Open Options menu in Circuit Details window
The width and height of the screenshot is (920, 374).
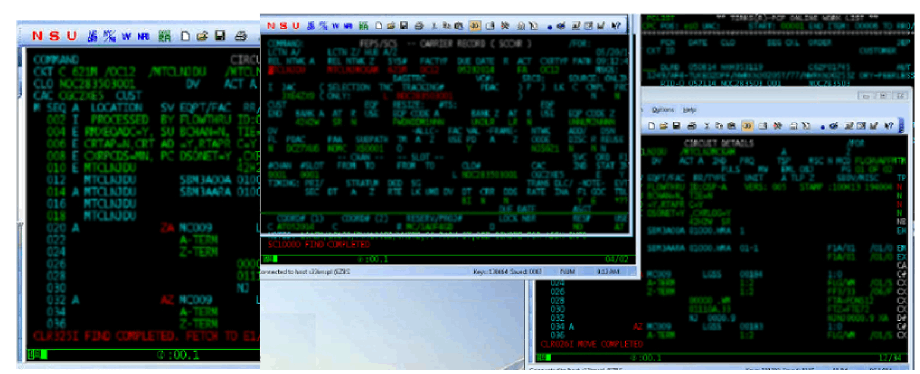click(663, 110)
